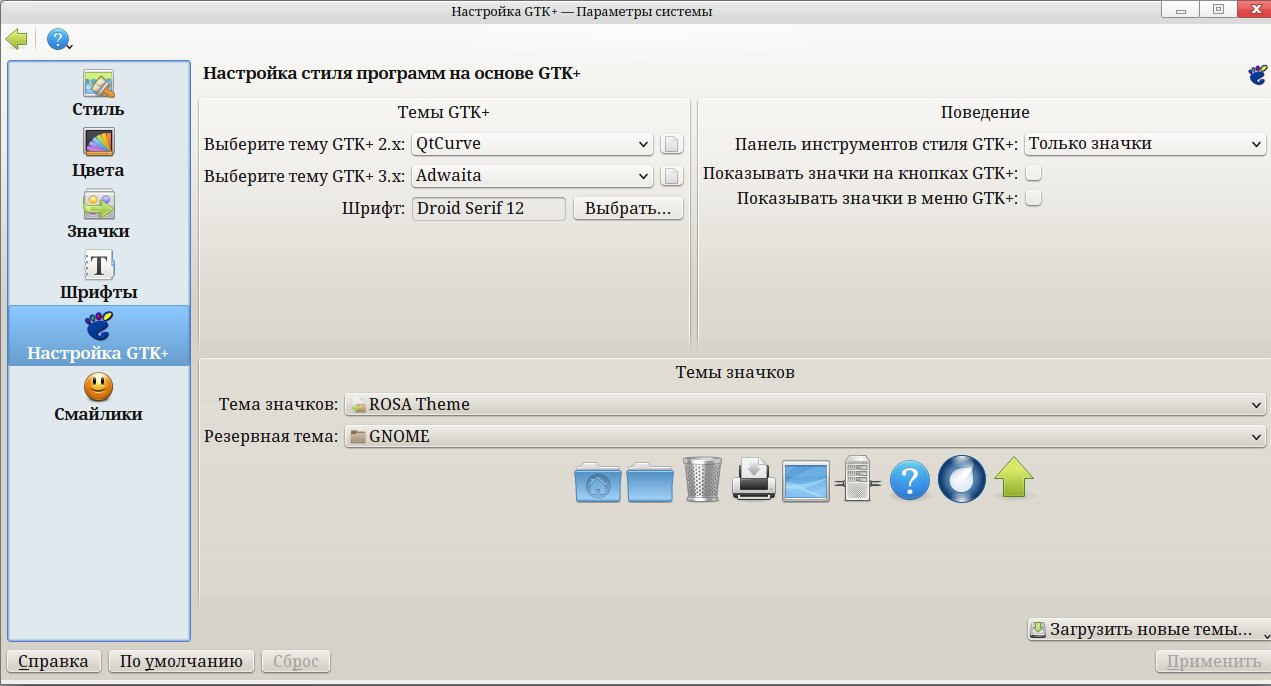Click the home folder preview icon

[x=598, y=481]
